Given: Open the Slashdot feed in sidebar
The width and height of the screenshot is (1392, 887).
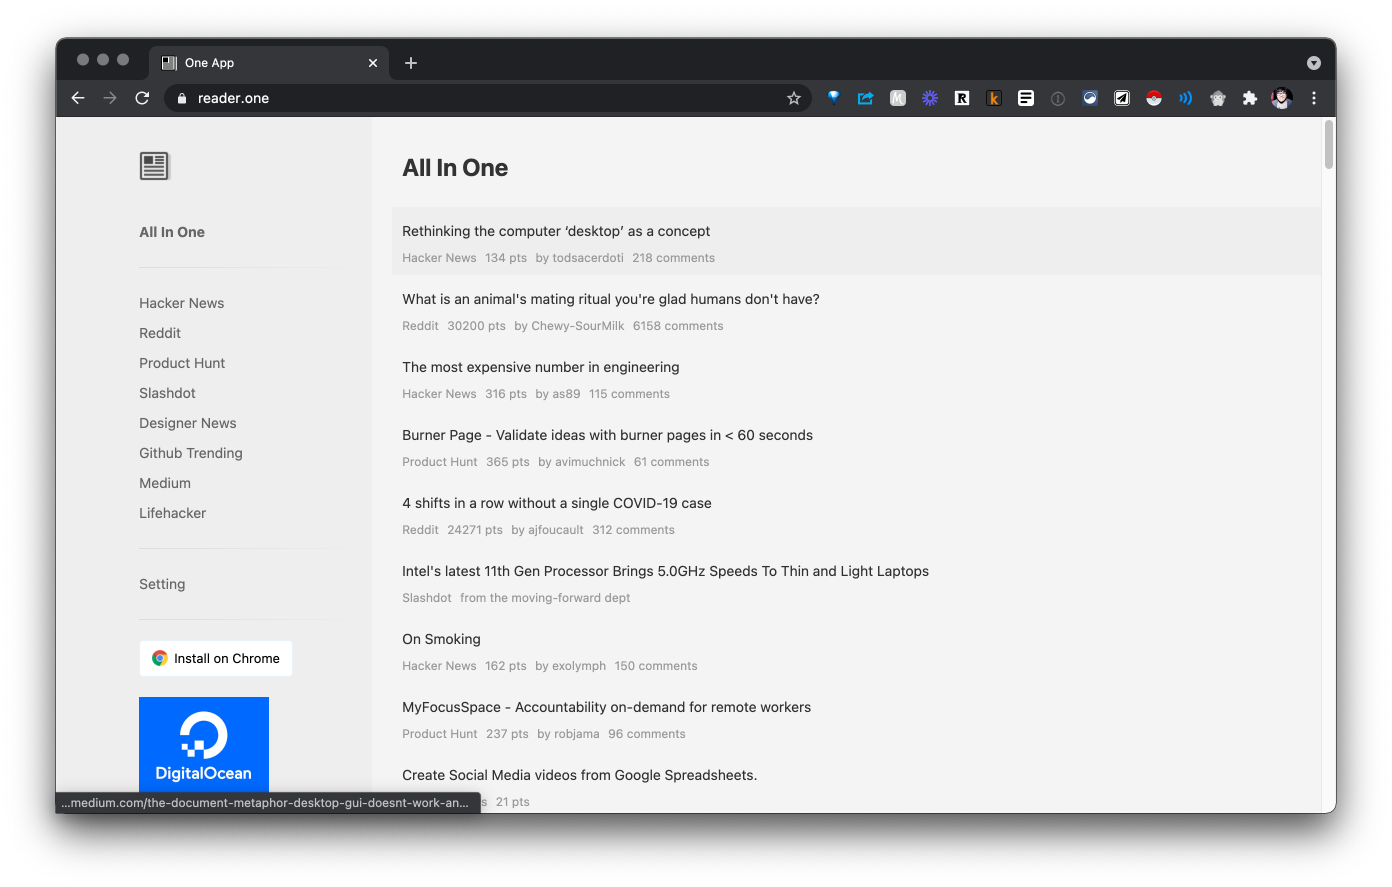Looking at the screenshot, I should 167,393.
